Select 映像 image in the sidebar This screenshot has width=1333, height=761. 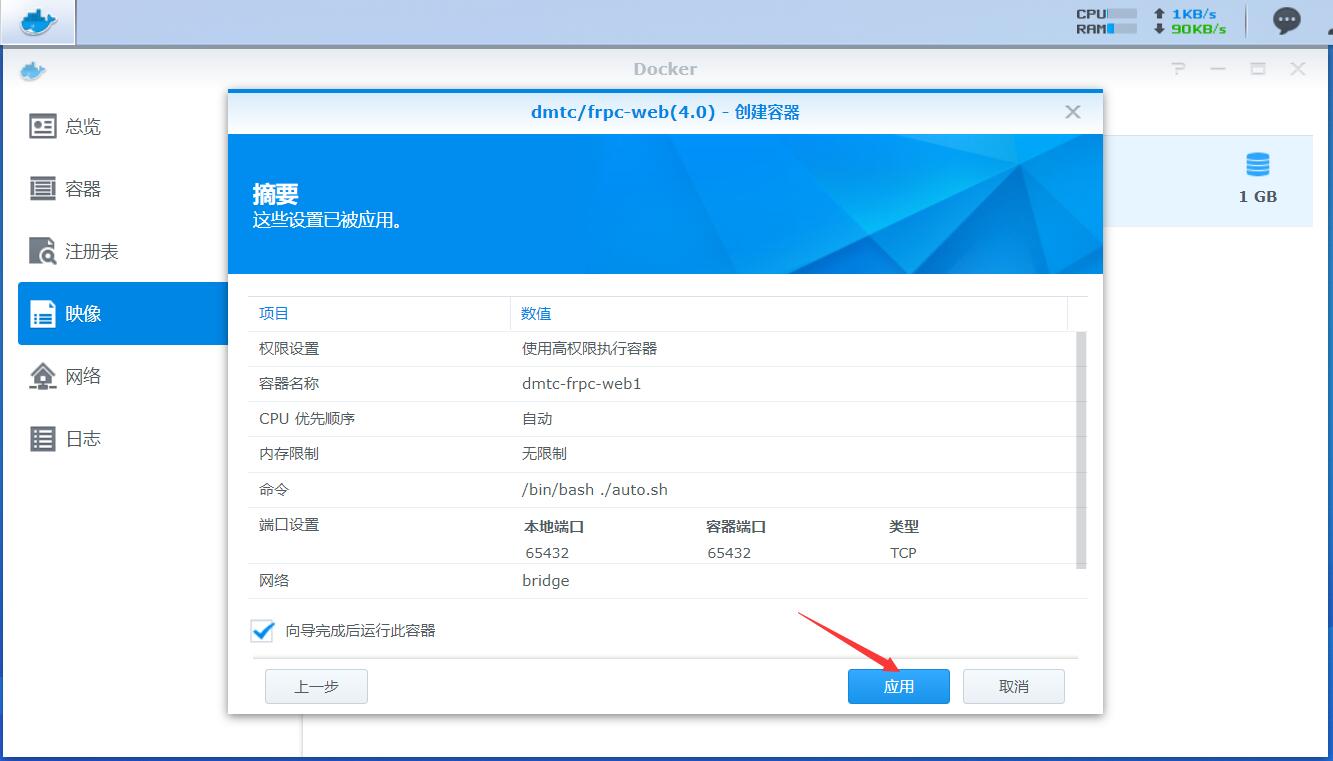coord(124,313)
